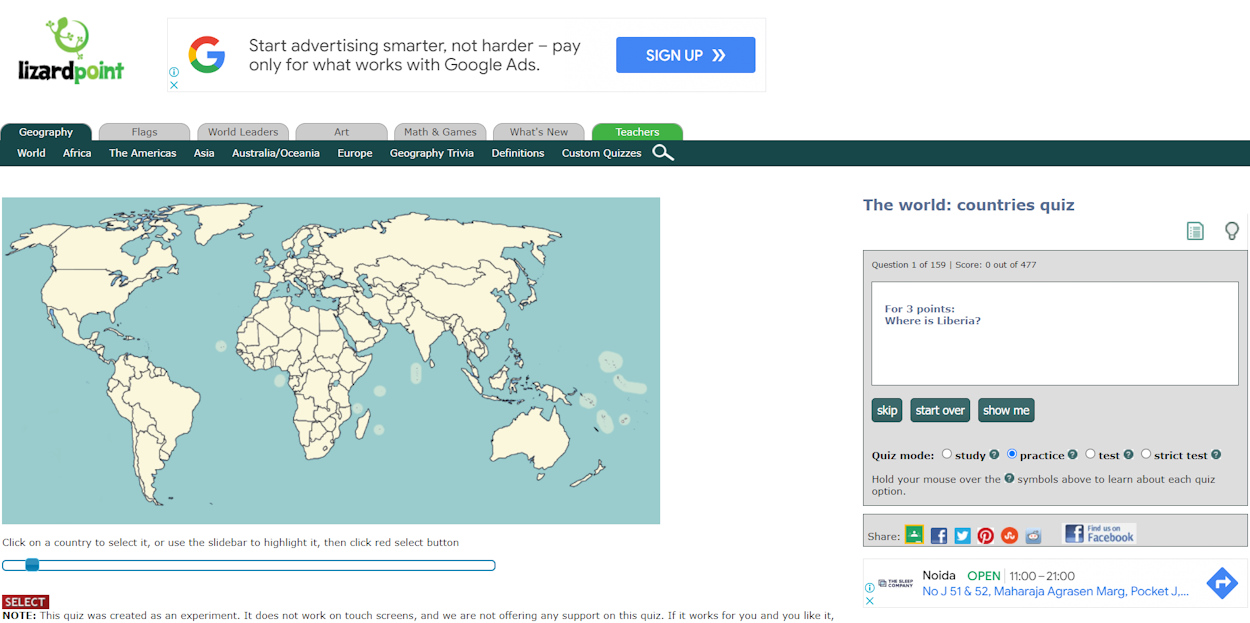Open the Custom Quizzes menu item
1250x623 pixels.
point(601,152)
